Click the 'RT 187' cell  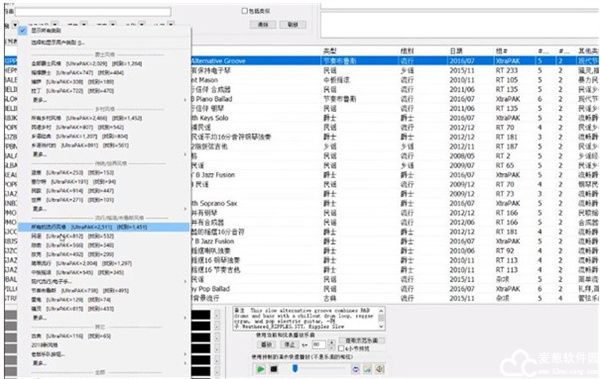[x=507, y=146]
